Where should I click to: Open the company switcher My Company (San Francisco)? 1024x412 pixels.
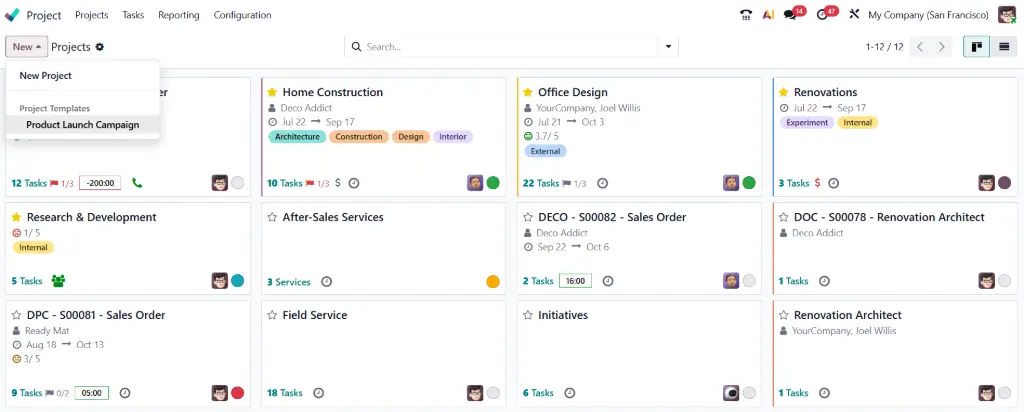click(x=928, y=15)
